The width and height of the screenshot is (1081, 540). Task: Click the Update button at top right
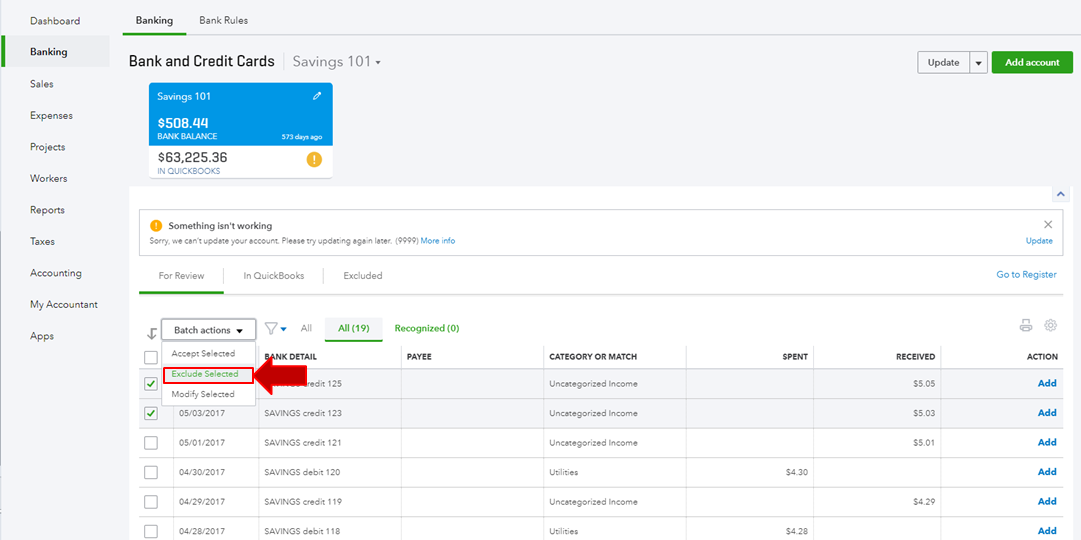tap(943, 62)
